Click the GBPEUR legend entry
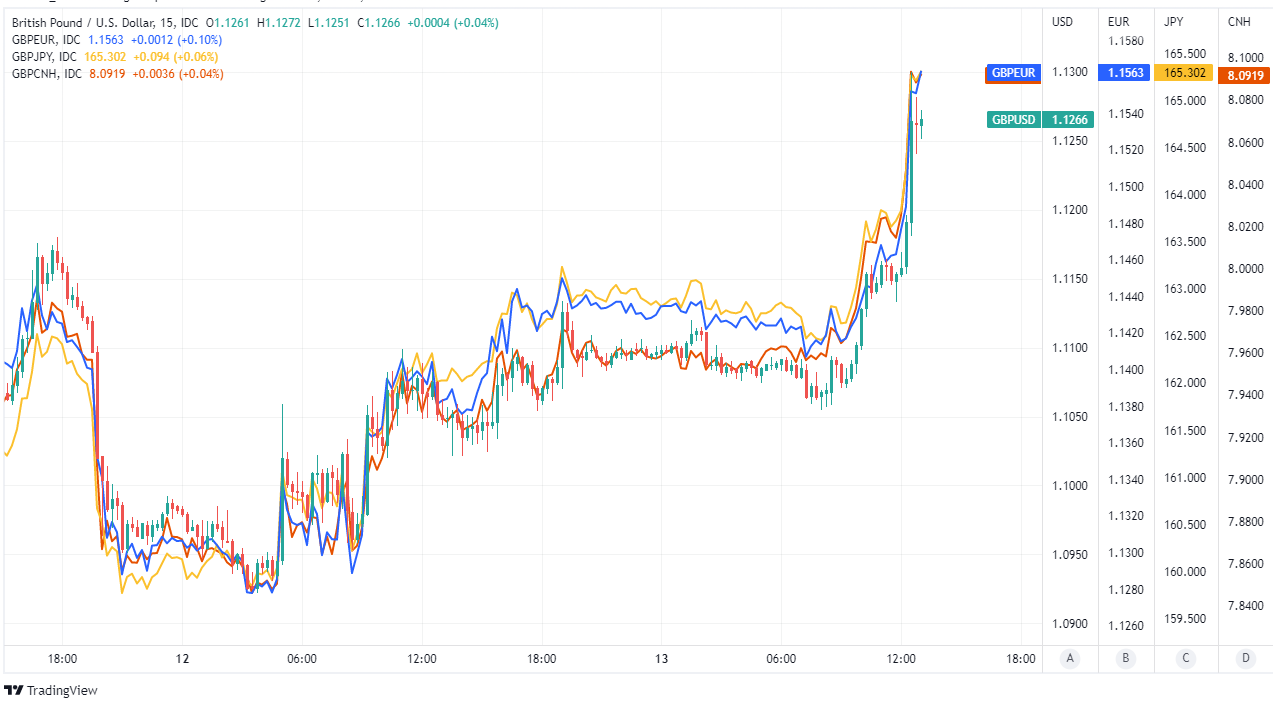This screenshot has height=702, width=1273. pyautogui.click(x=46, y=40)
